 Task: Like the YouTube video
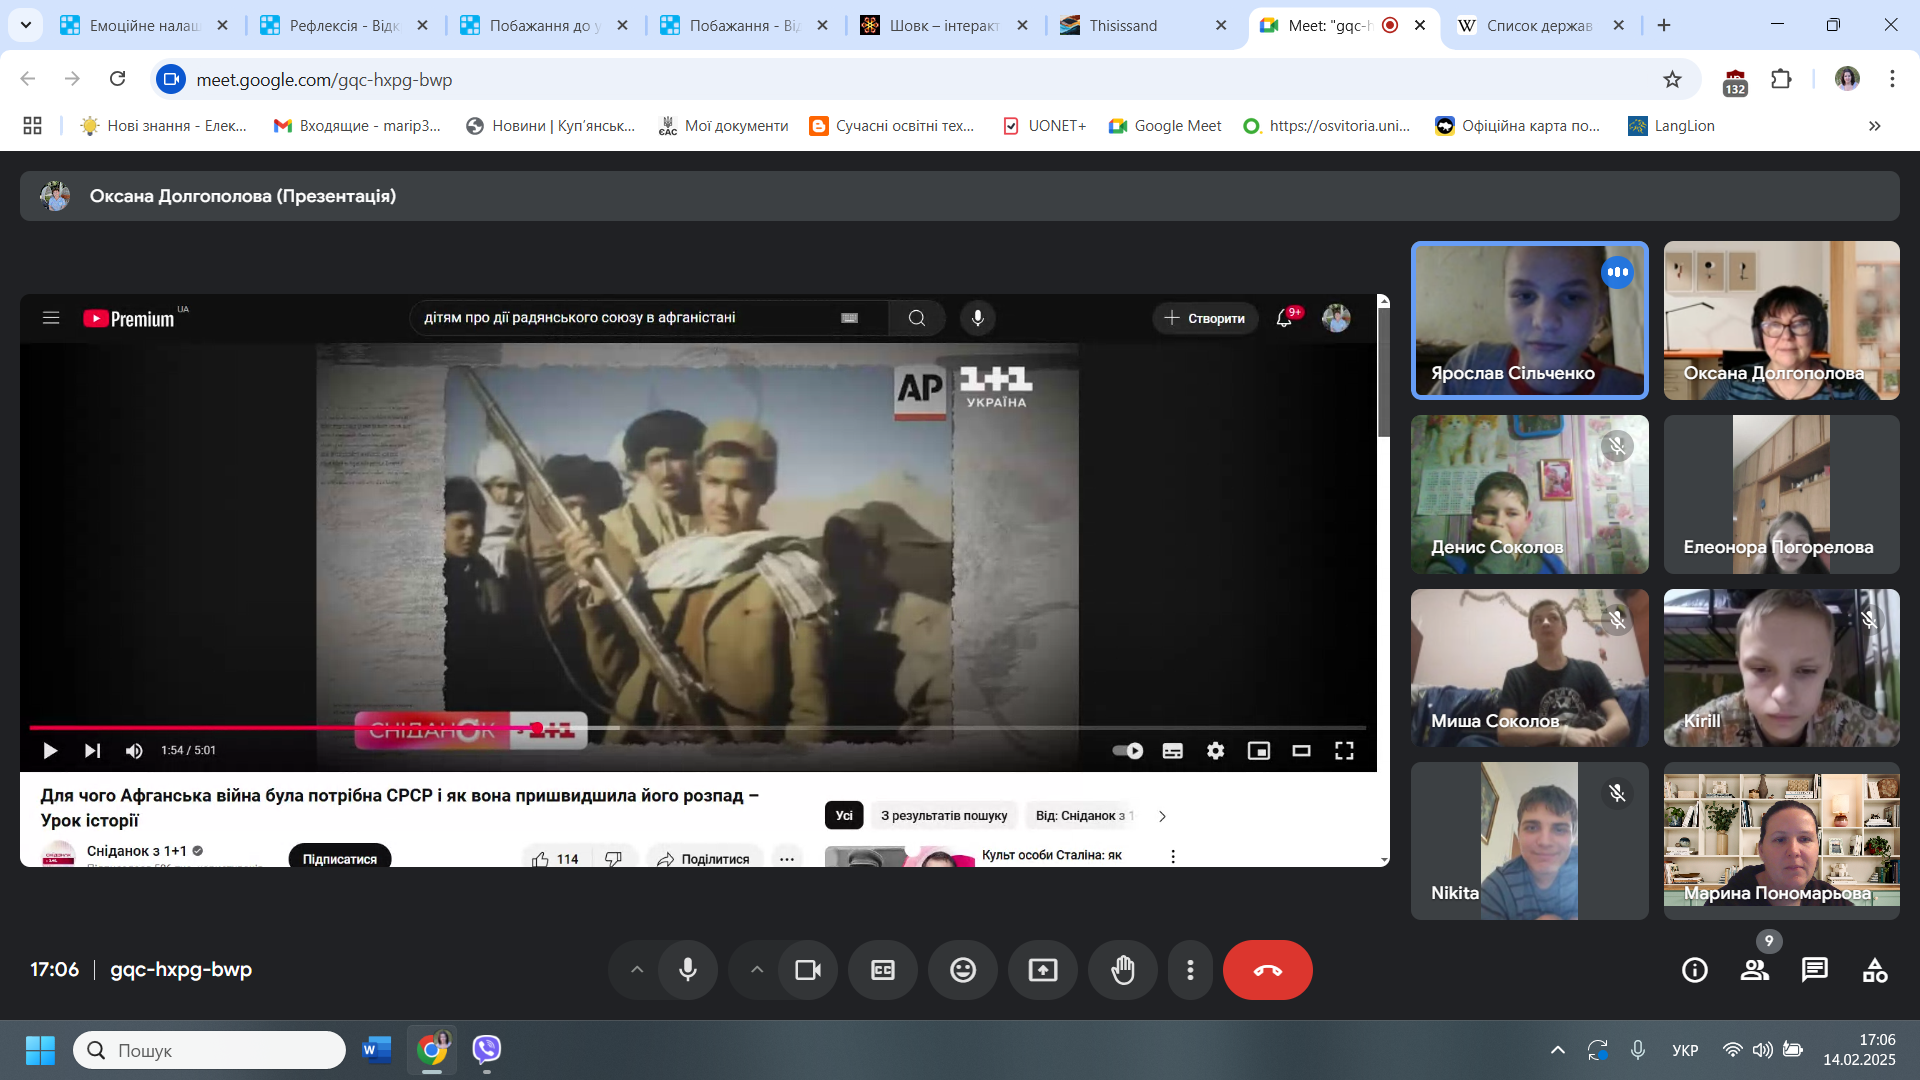[554, 859]
